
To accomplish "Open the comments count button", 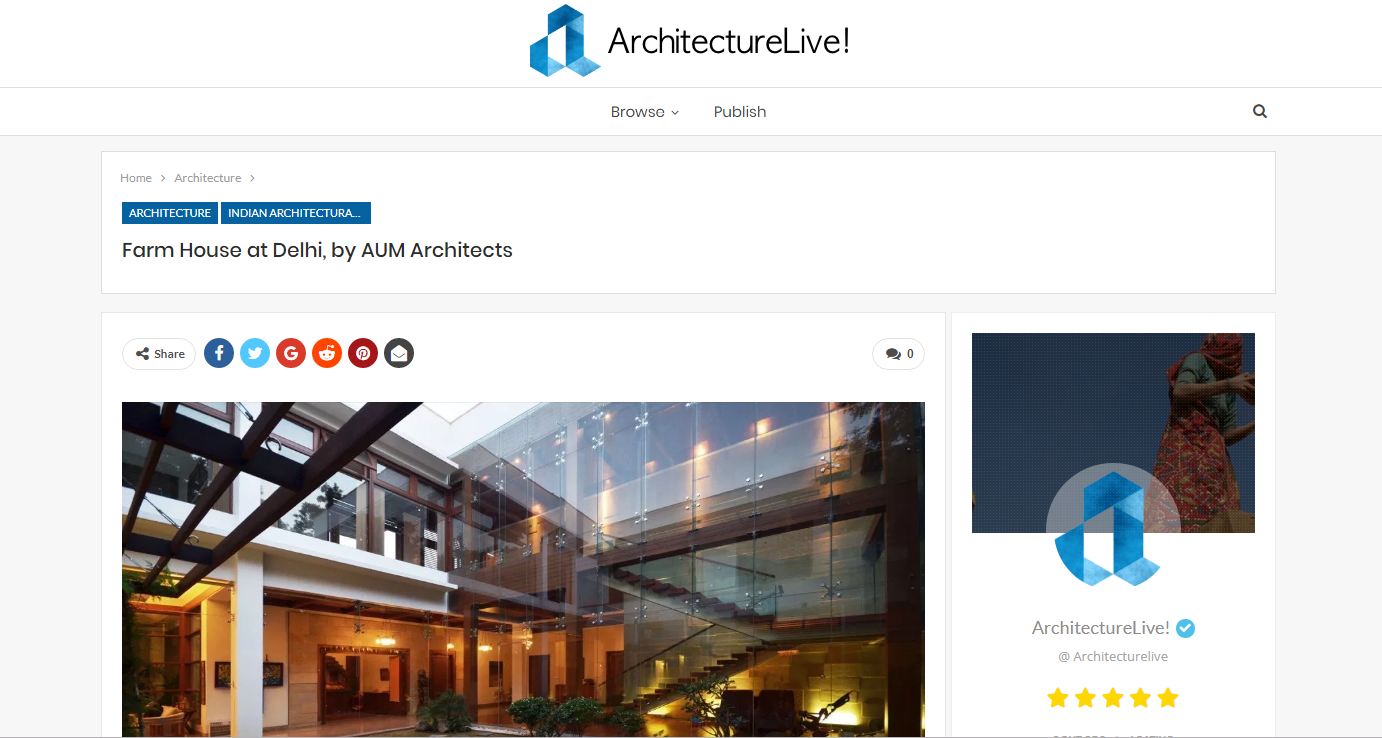I will [899, 354].
